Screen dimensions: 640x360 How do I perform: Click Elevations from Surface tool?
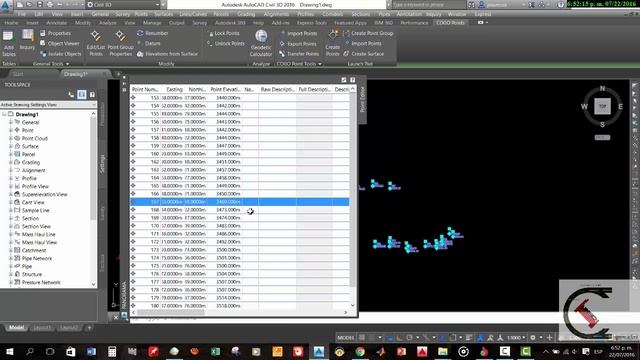(x=167, y=53)
